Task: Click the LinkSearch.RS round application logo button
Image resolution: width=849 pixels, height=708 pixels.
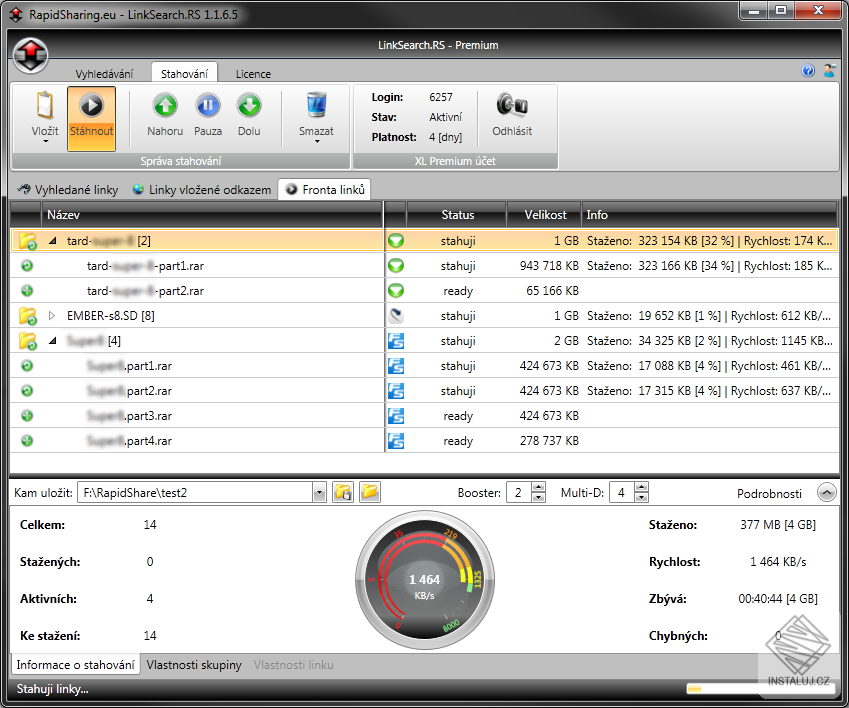Action: coord(30,55)
